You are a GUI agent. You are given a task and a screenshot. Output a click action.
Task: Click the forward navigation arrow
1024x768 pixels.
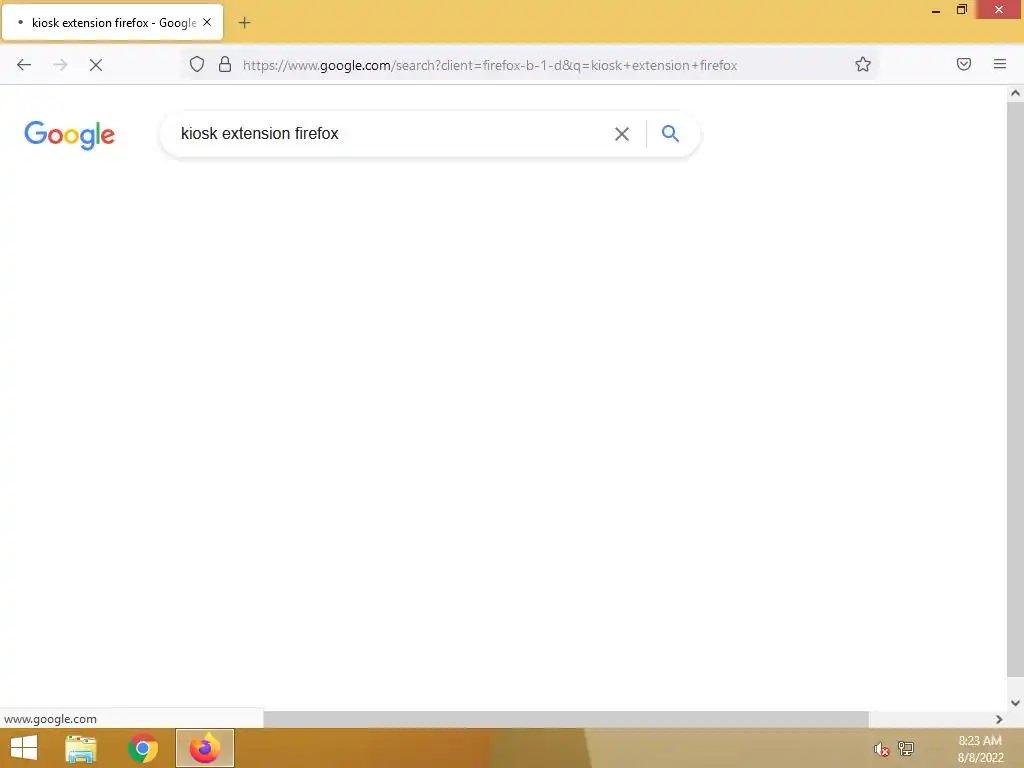60,65
